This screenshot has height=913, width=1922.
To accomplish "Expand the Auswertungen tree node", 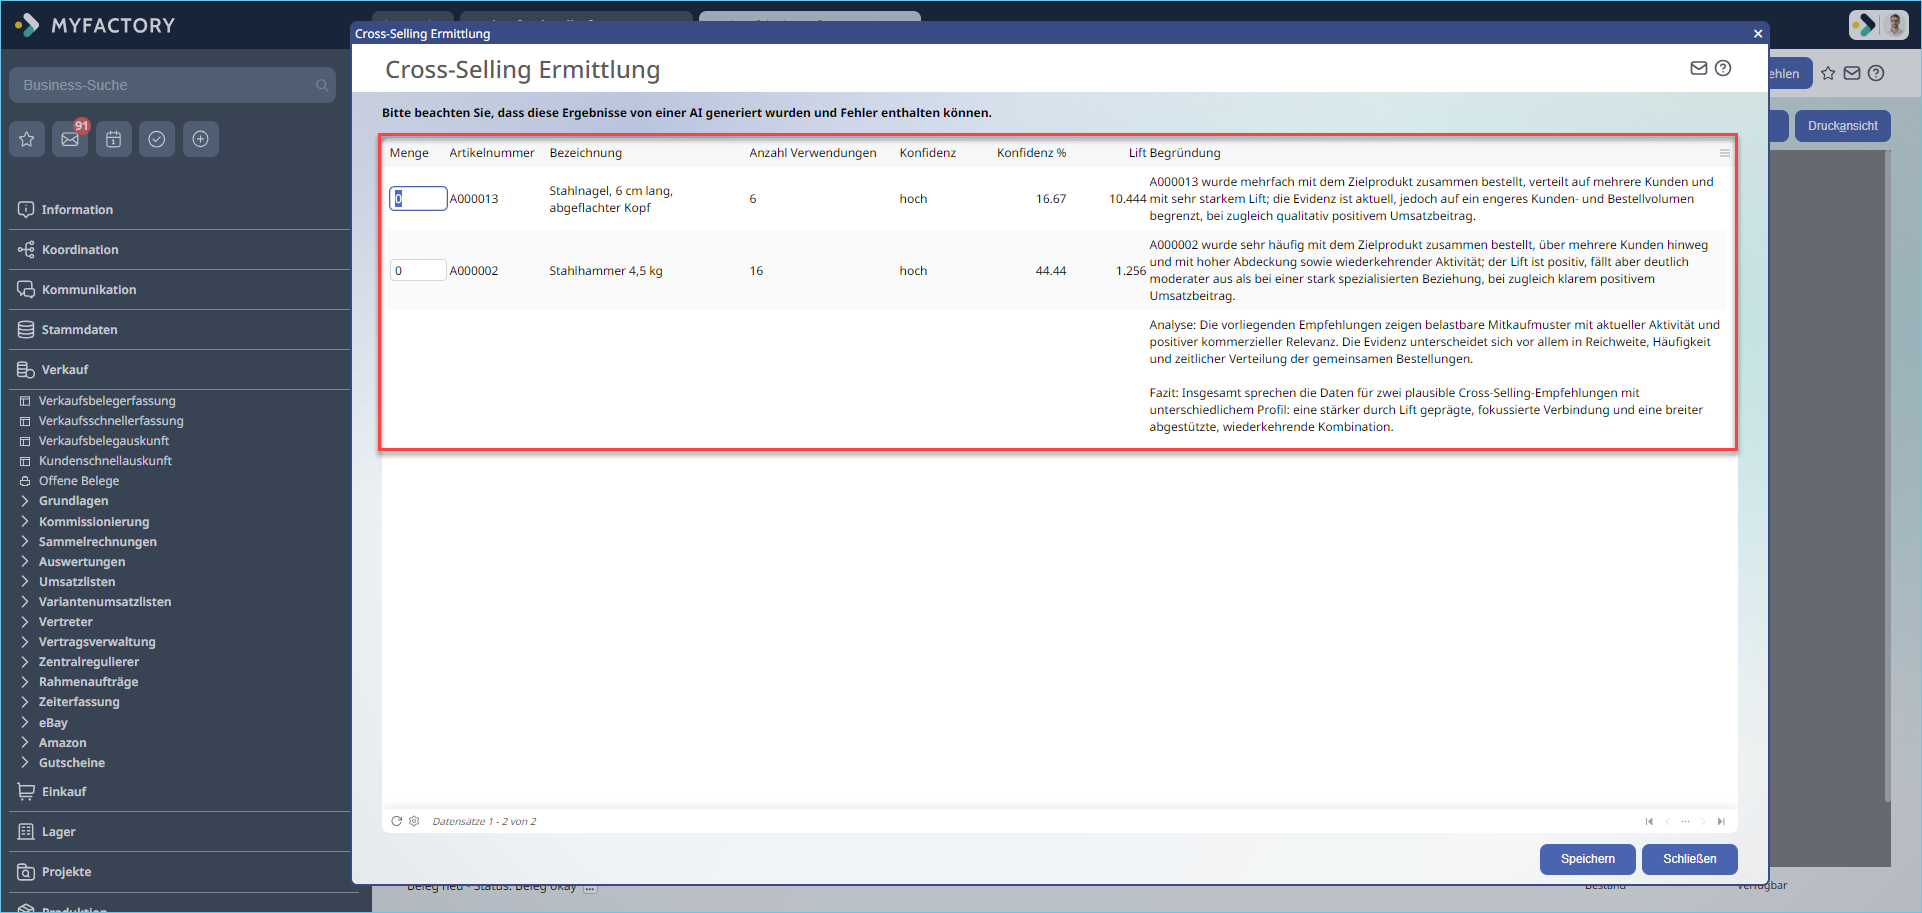I will pyautogui.click(x=25, y=562).
